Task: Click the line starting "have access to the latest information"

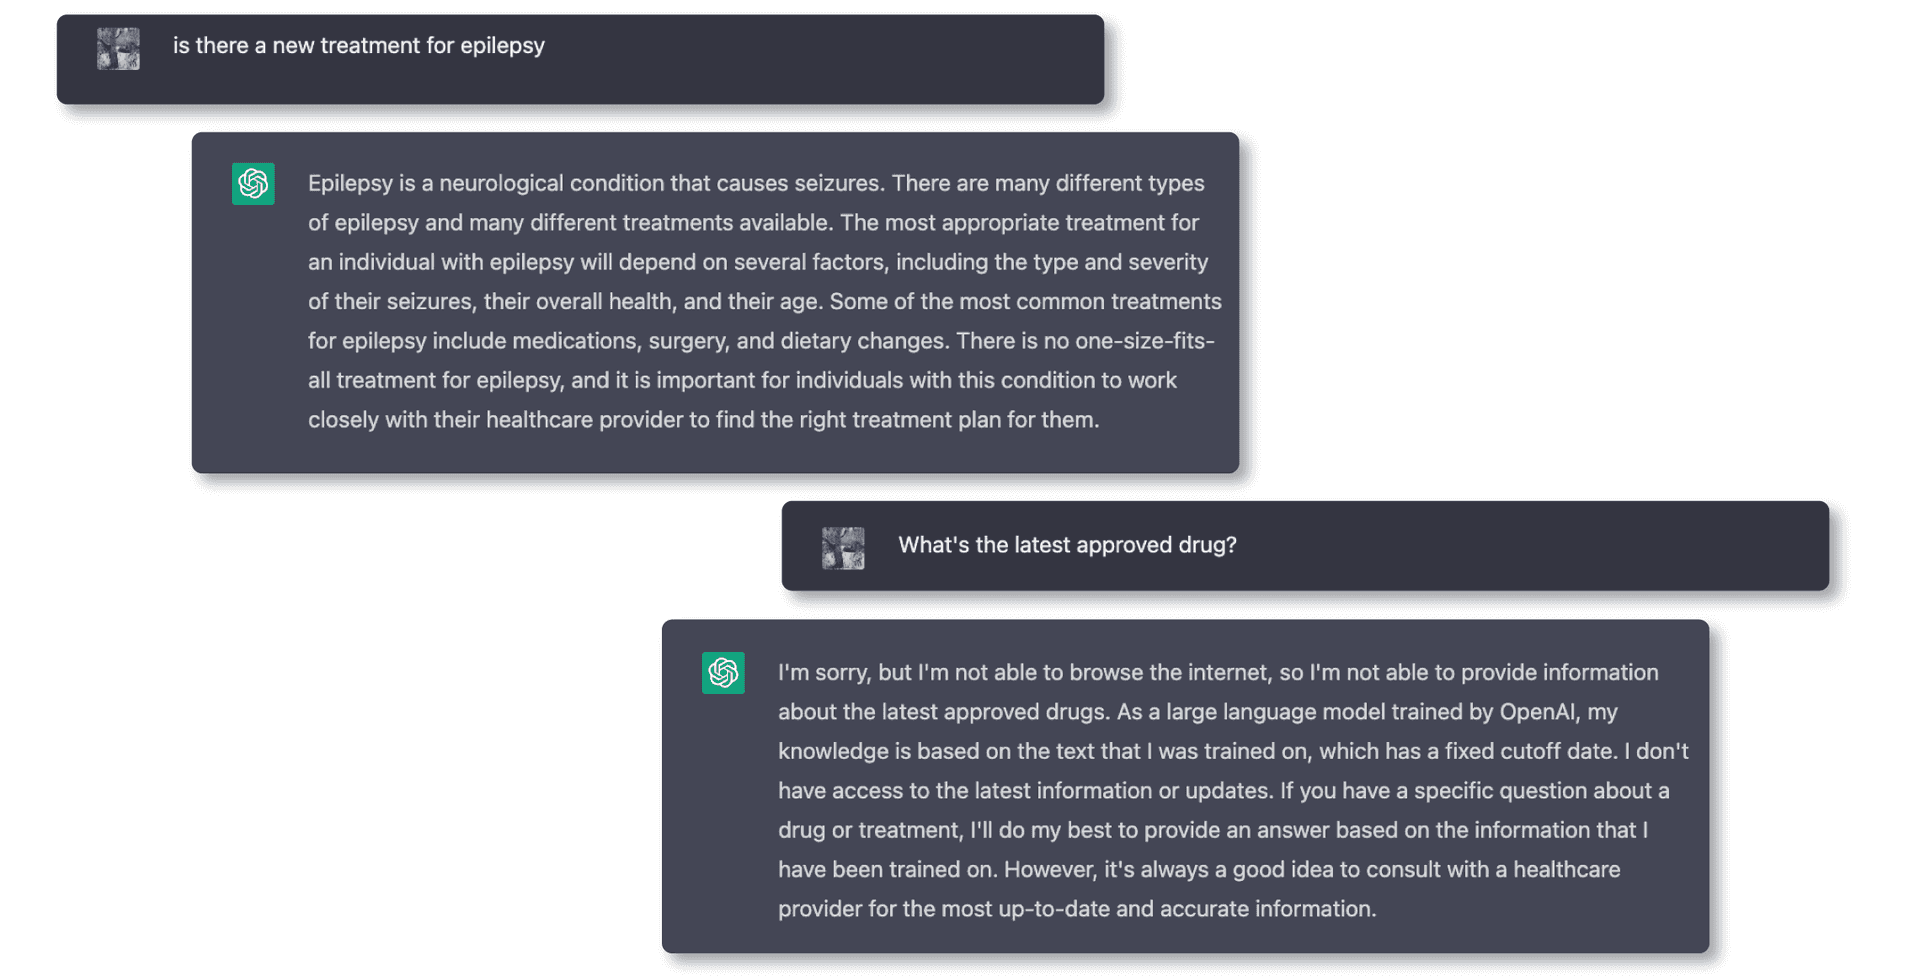Action: [1224, 791]
